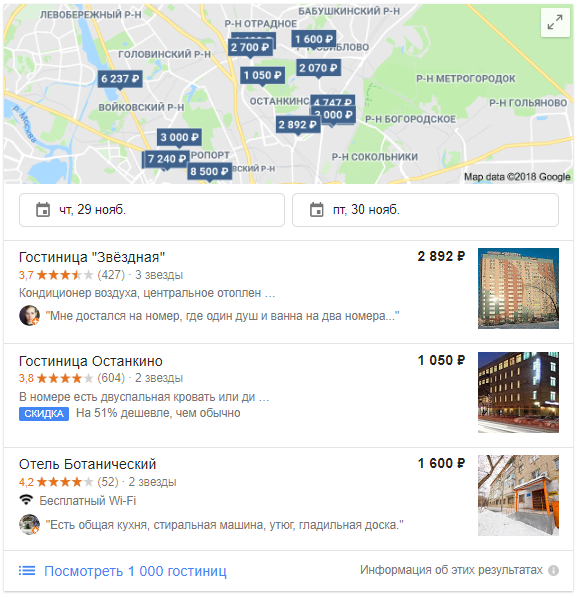This screenshot has width=577, height=597.
Task: Click the Ботанический hotel photo thumbnail
Action: point(518,495)
